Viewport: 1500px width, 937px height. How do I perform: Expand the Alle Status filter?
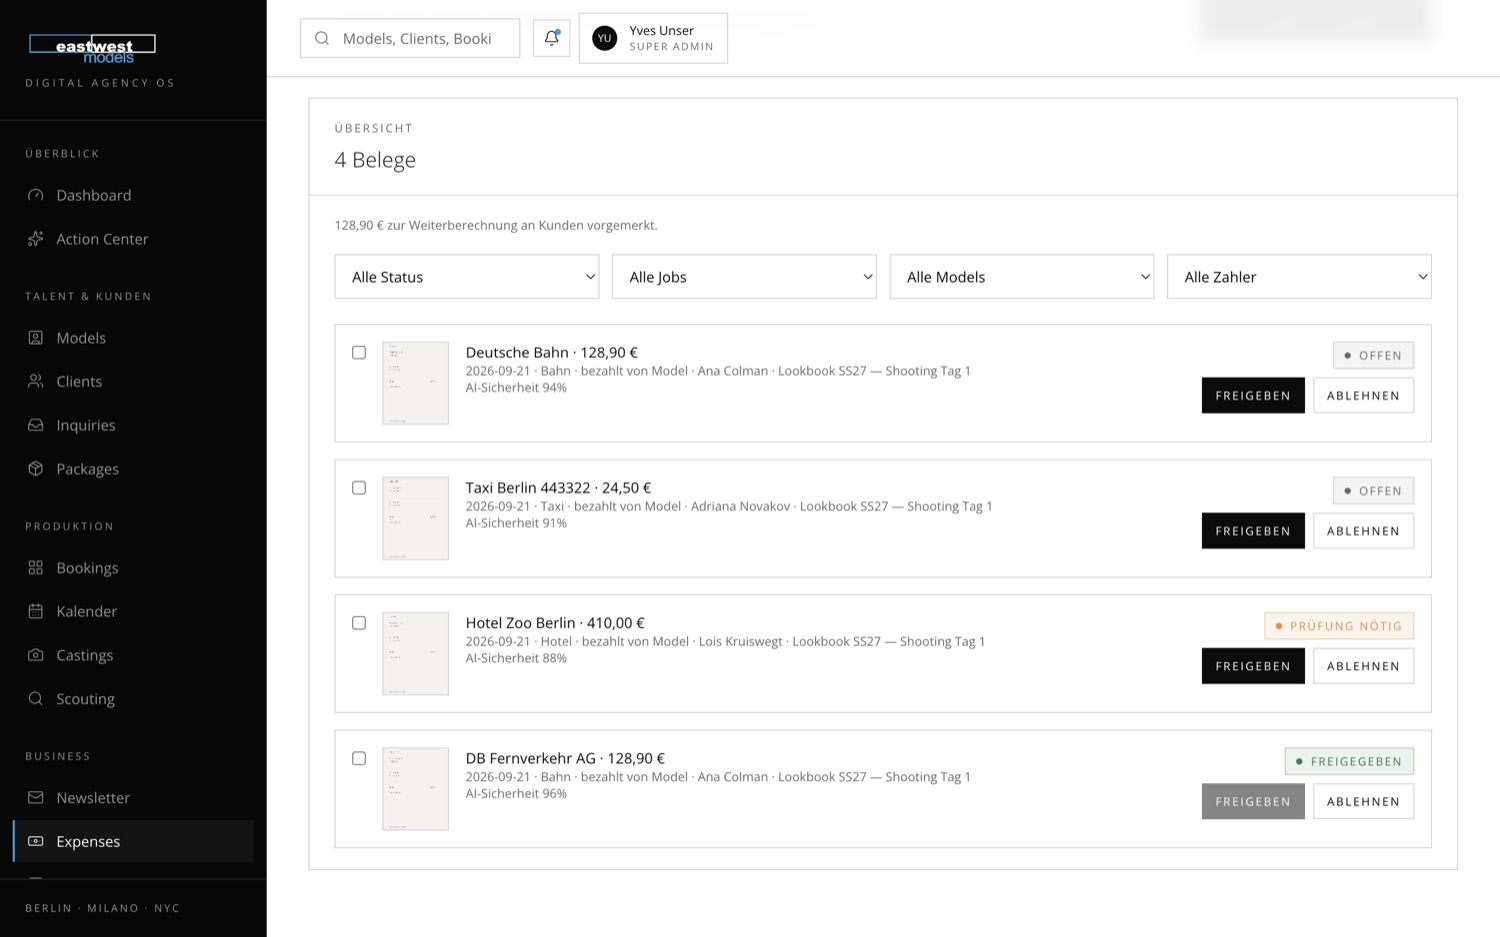(467, 277)
